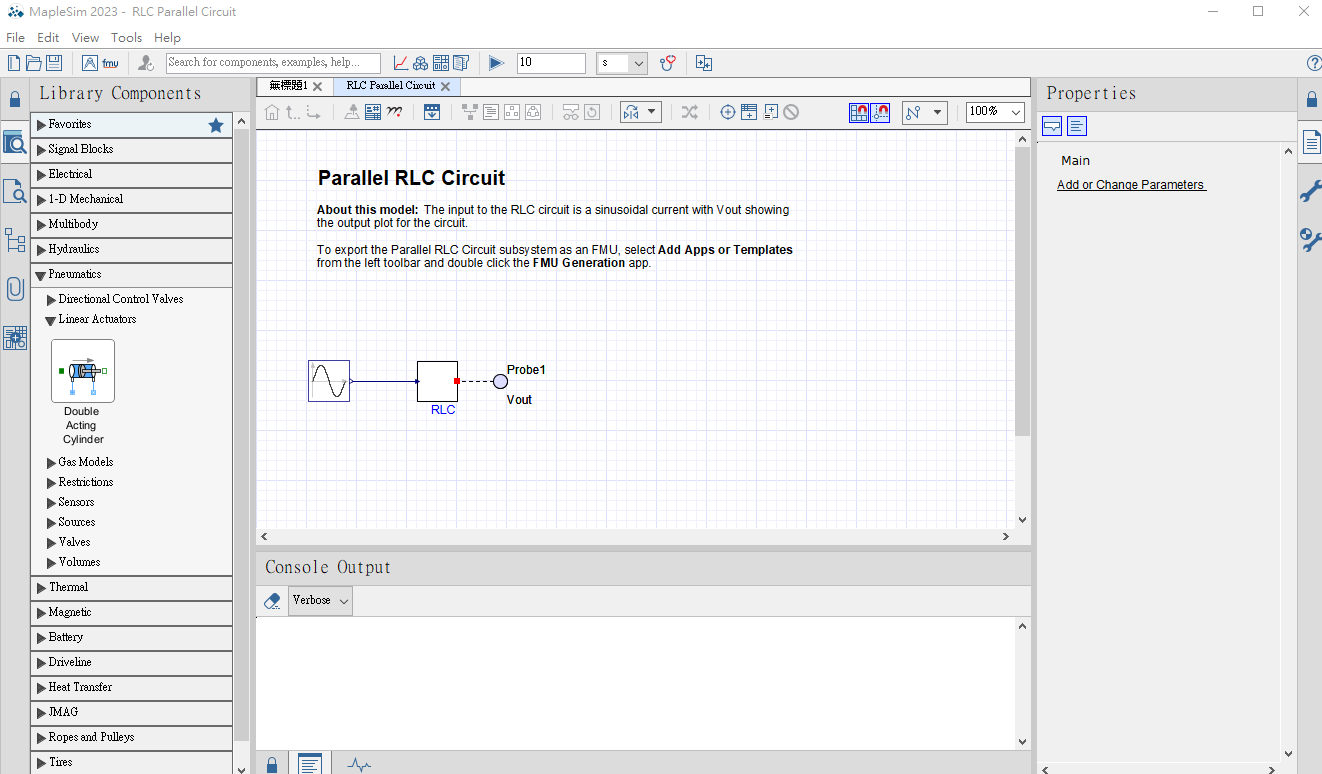
Task: Click the canvas vertical scrollbar
Action: (x=1022, y=291)
